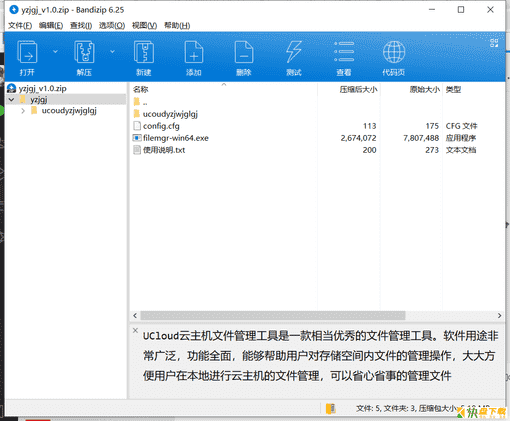Select ucoudyzjwjglgj folder in left tree
Screen dimensions: 510x421
(x=69, y=111)
